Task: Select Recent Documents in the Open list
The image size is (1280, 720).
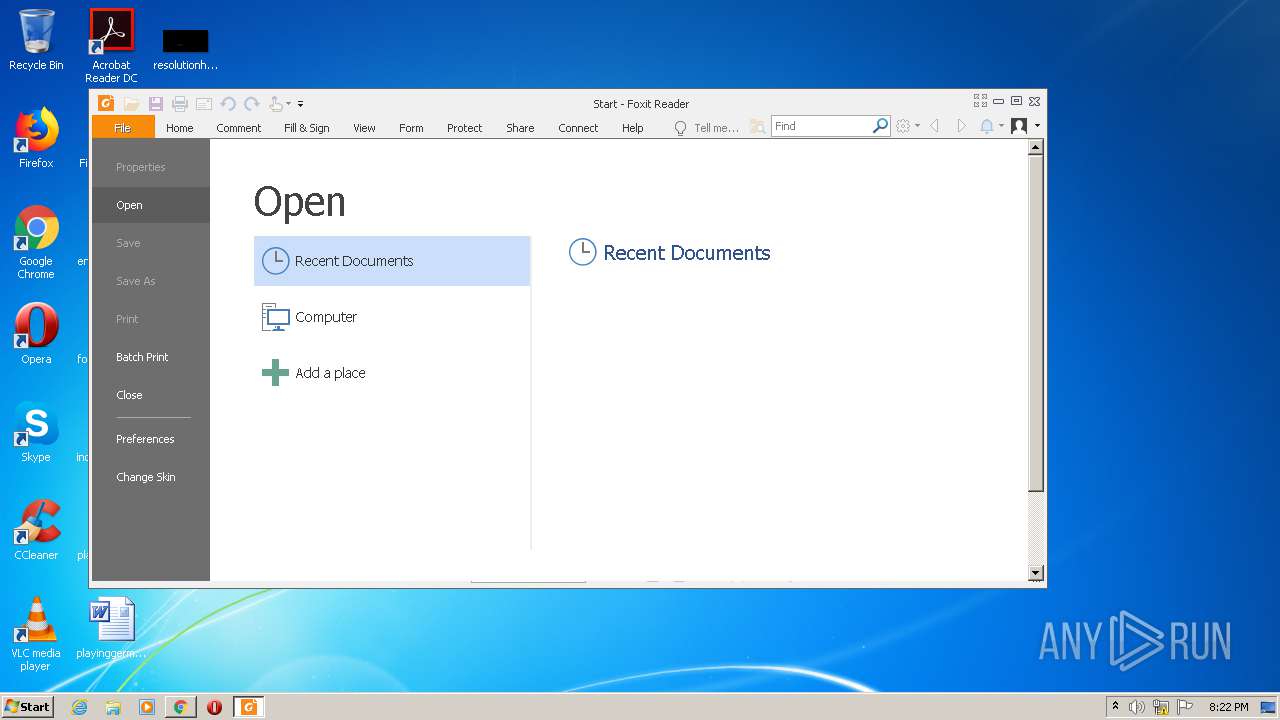Action: tap(392, 261)
